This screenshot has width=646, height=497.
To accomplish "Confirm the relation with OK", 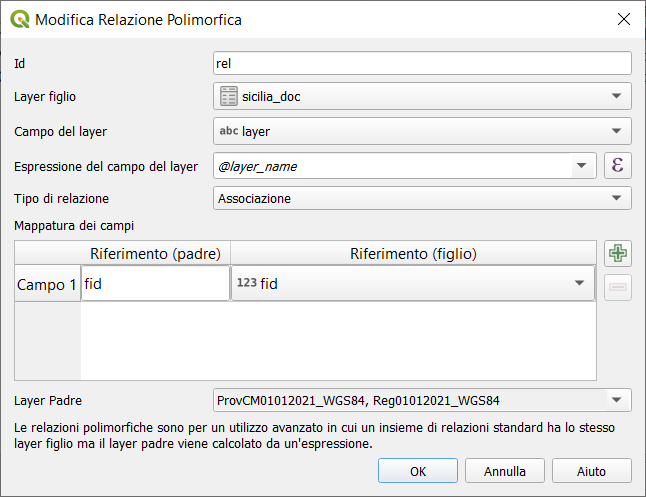I will pyautogui.click(x=418, y=470).
